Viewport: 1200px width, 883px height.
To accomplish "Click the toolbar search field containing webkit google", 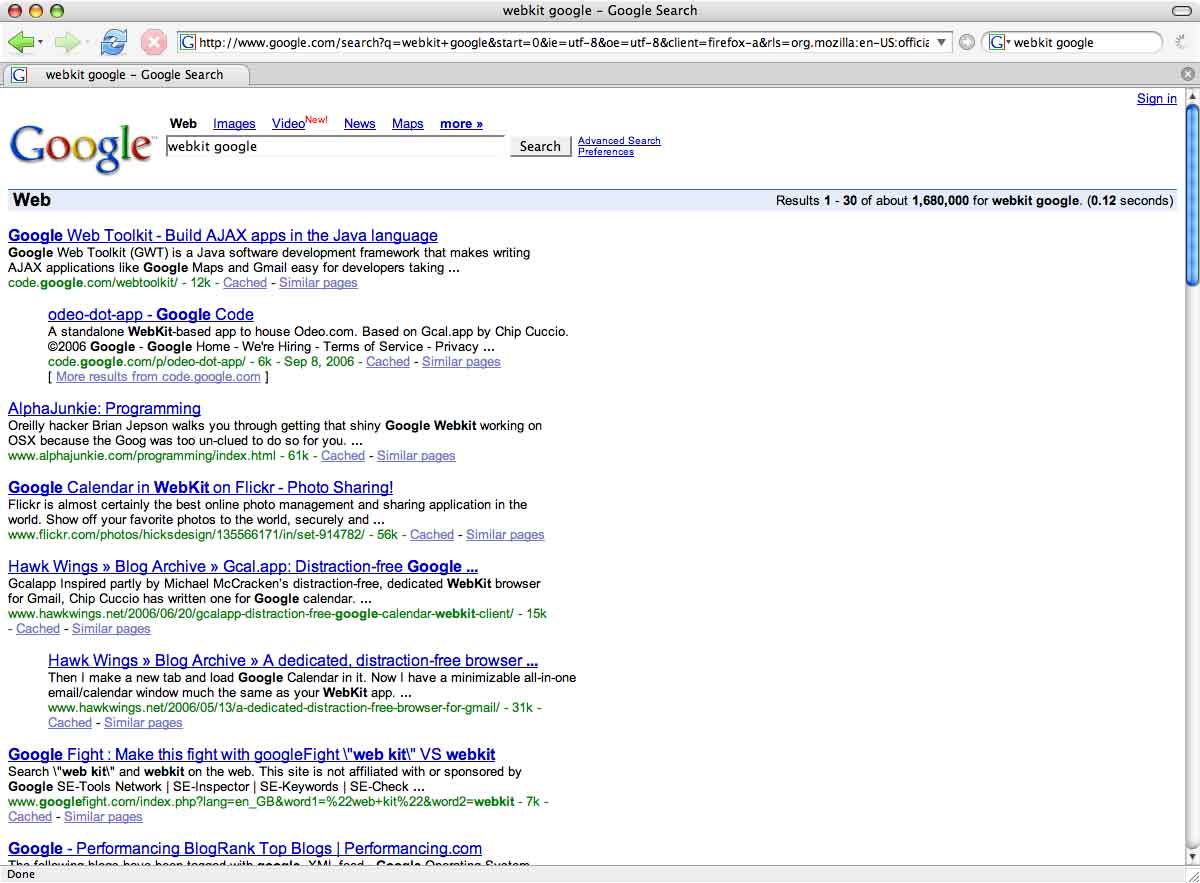I will pyautogui.click(x=1085, y=42).
